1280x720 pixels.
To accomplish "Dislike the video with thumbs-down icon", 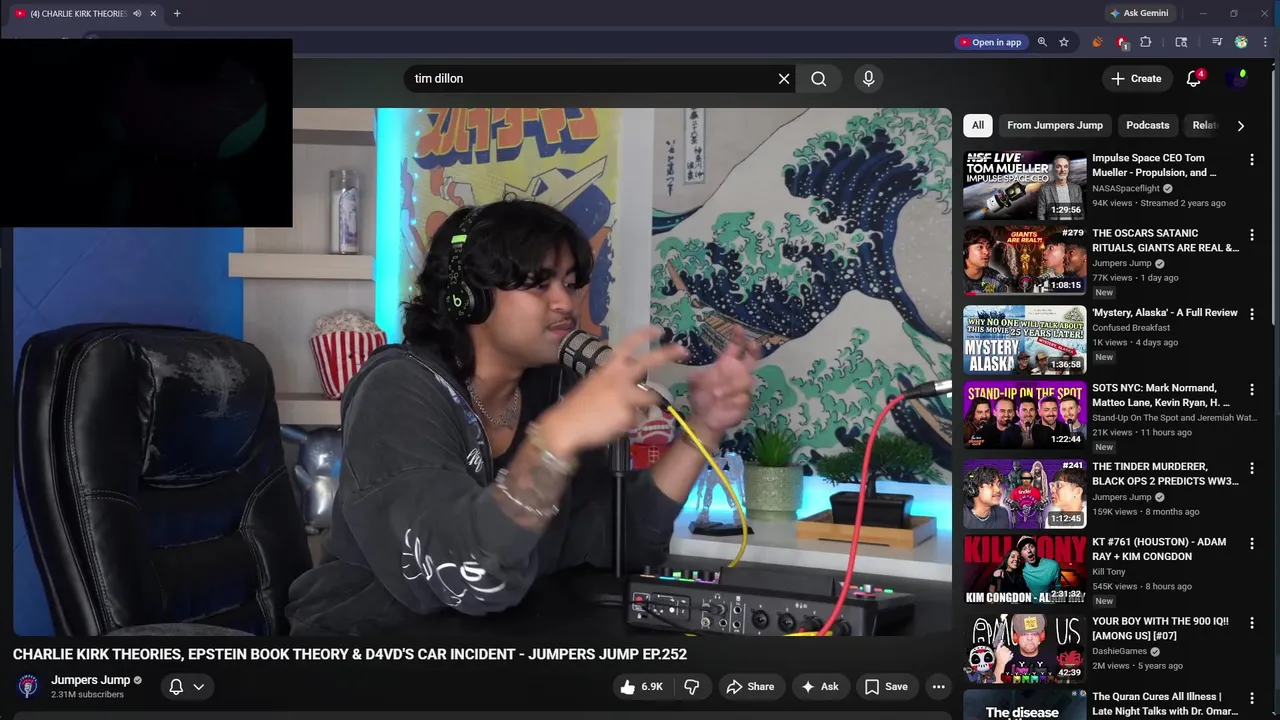I will click(691, 687).
